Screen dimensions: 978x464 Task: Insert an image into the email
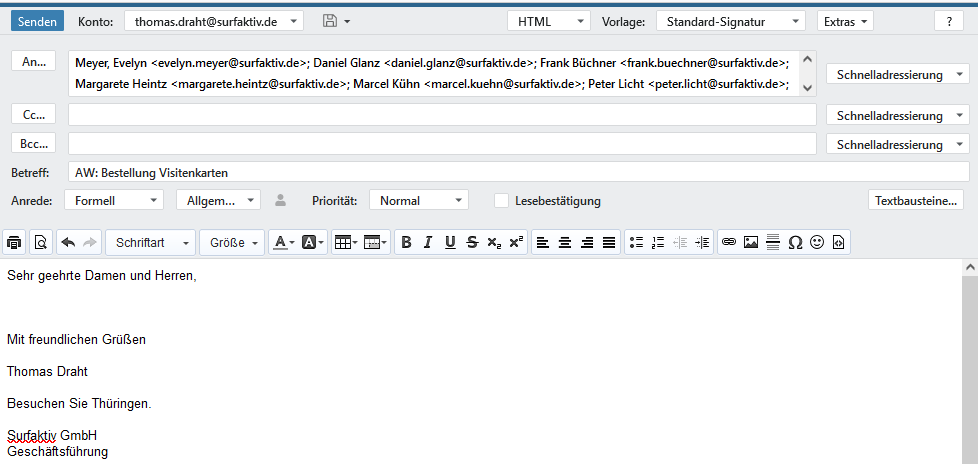tap(751, 242)
